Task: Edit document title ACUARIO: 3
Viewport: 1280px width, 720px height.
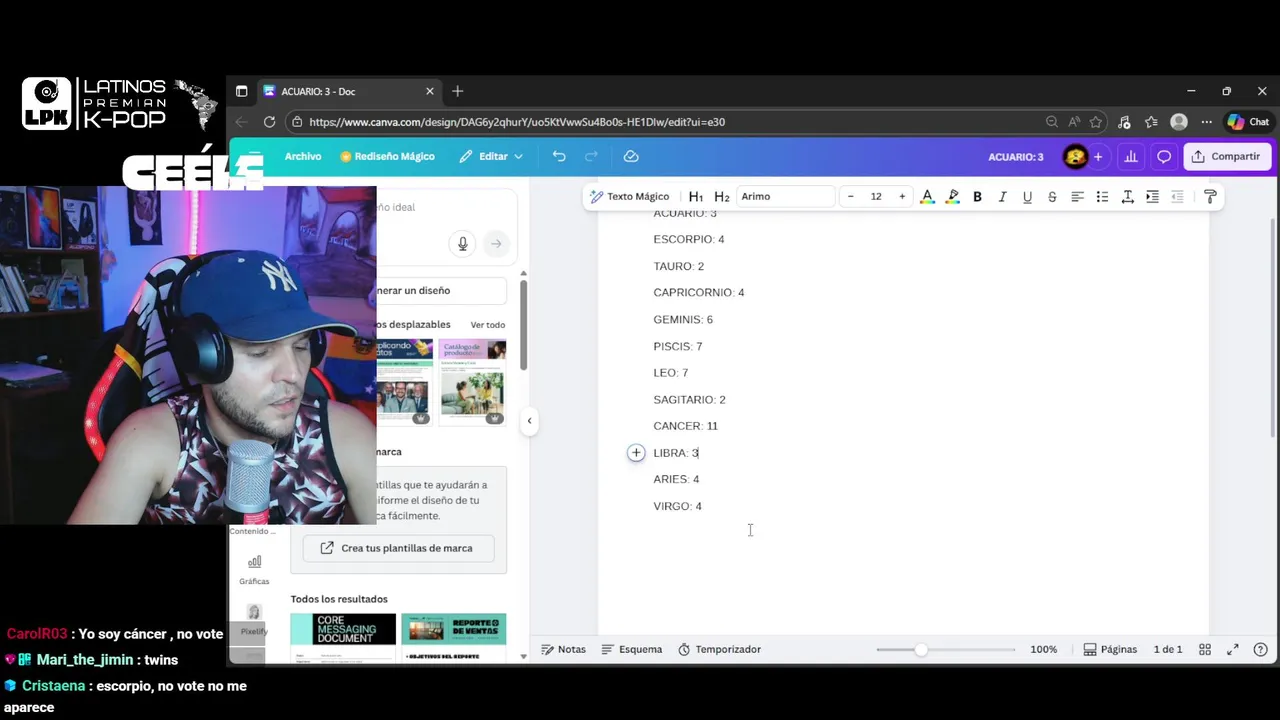Action: pos(1015,156)
